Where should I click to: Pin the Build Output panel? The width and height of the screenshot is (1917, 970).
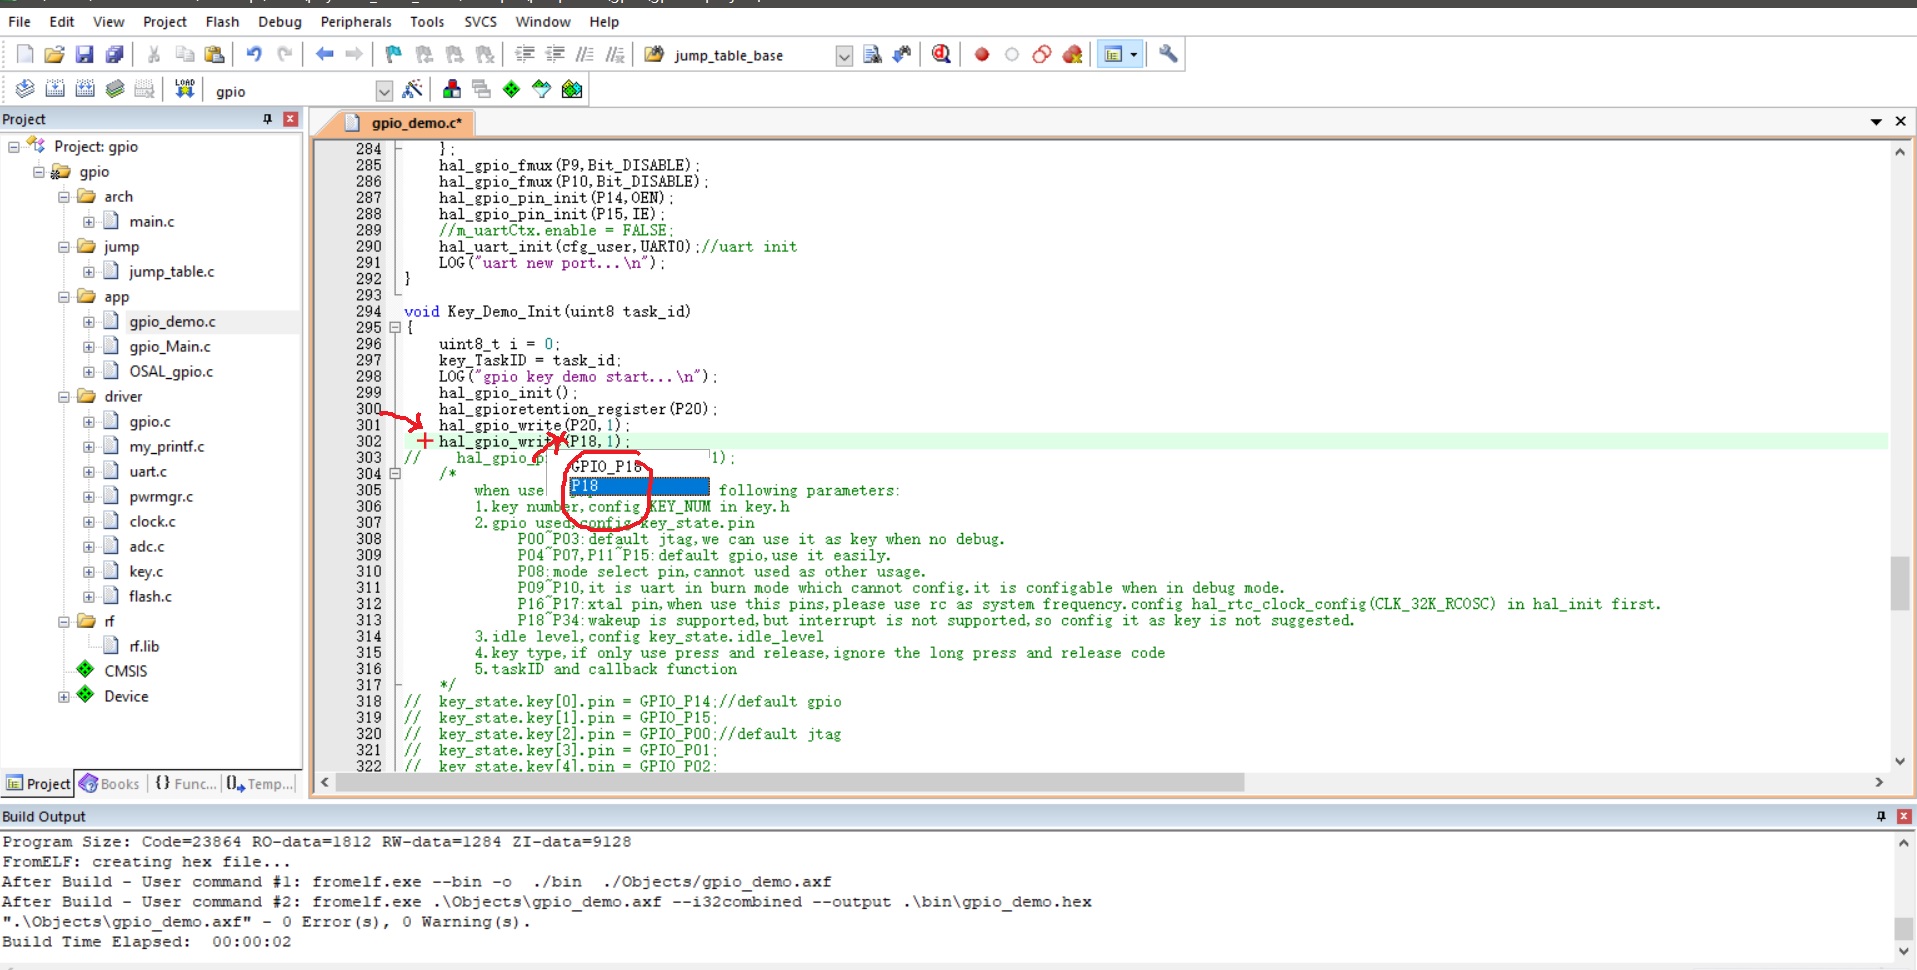tap(1881, 817)
